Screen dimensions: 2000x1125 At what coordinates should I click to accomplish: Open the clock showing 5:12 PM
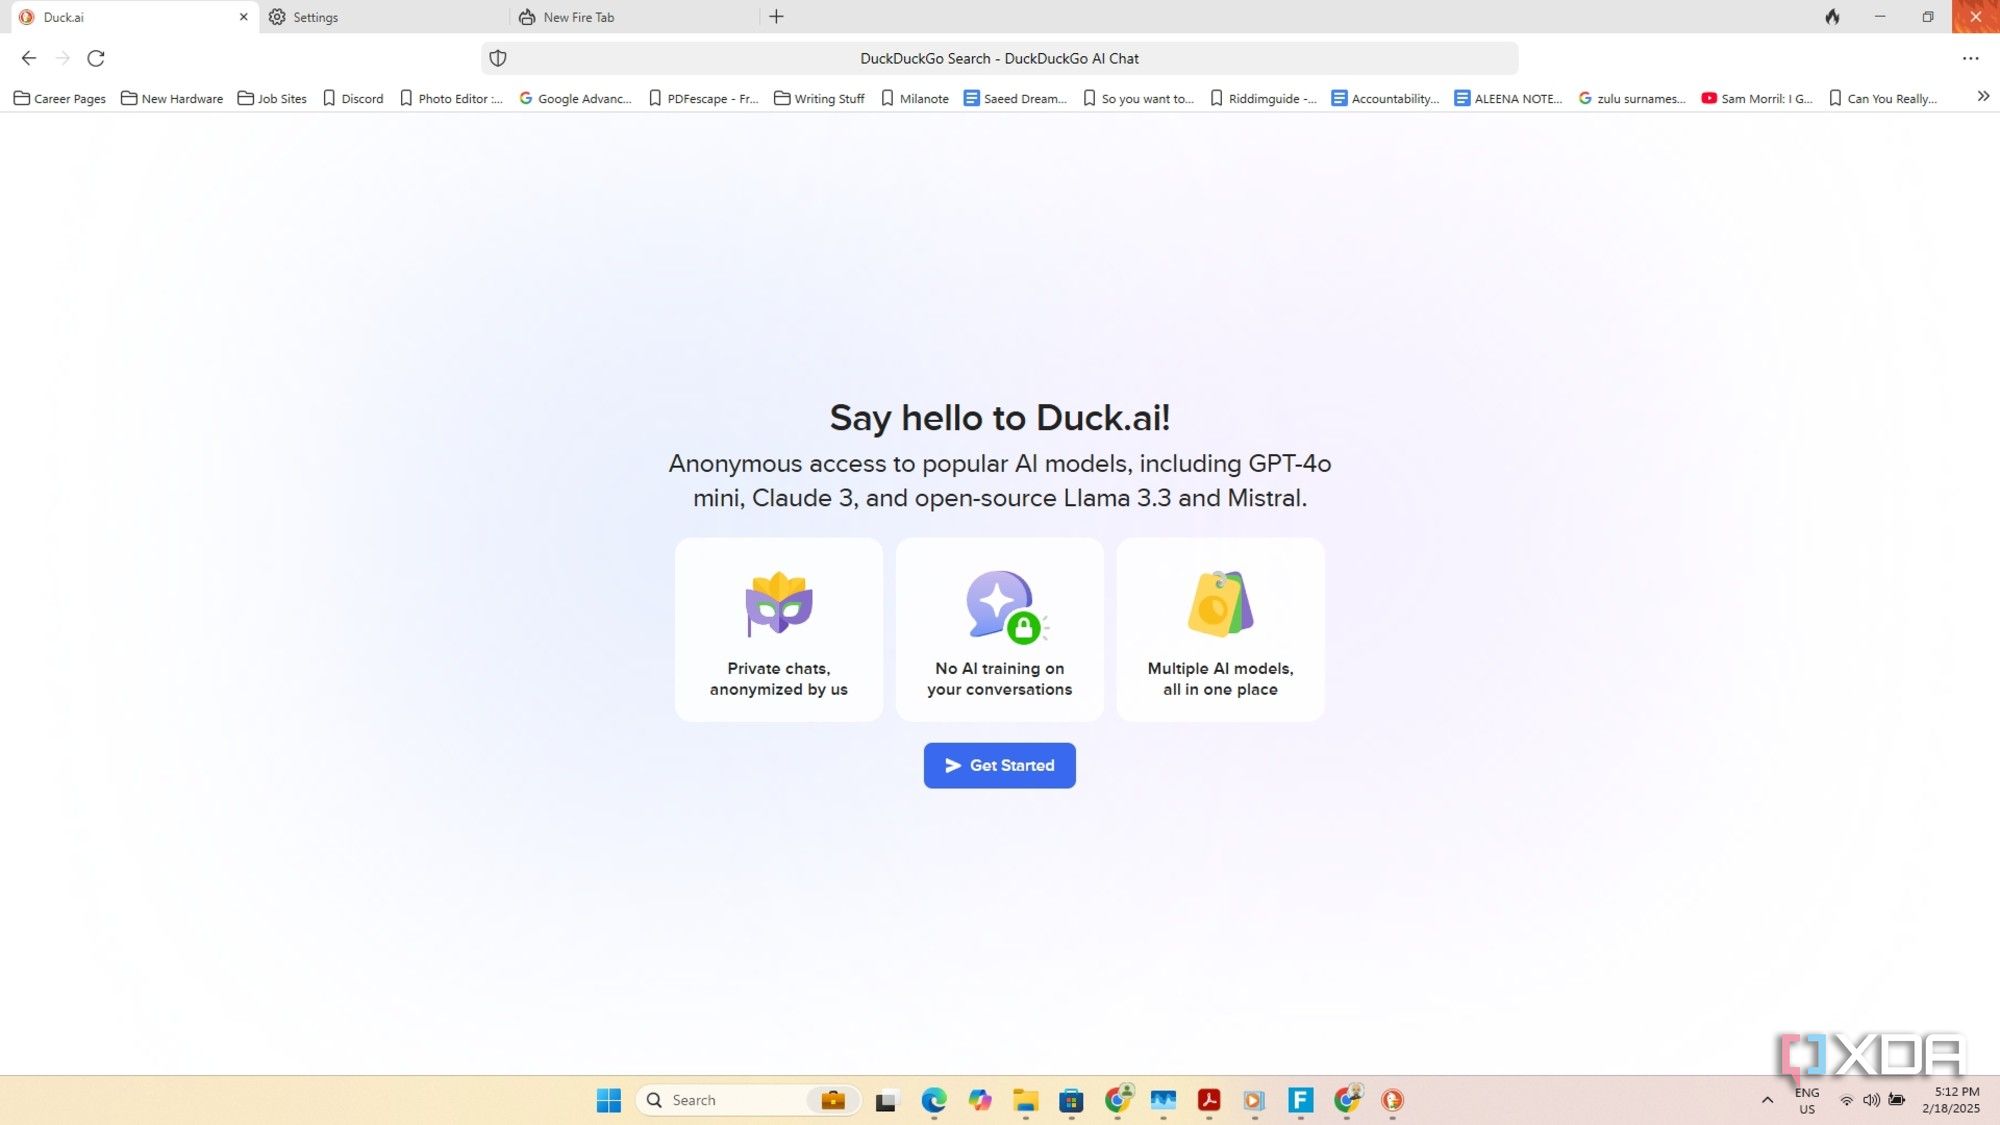pyautogui.click(x=1951, y=1100)
